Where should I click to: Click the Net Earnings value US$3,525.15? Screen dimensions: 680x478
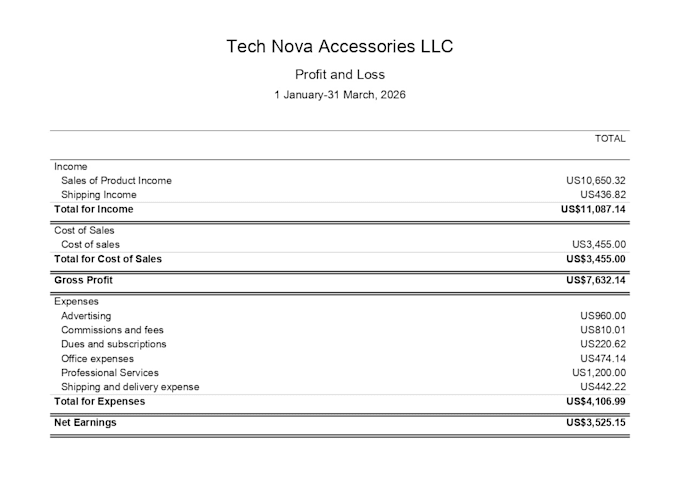click(x=595, y=422)
